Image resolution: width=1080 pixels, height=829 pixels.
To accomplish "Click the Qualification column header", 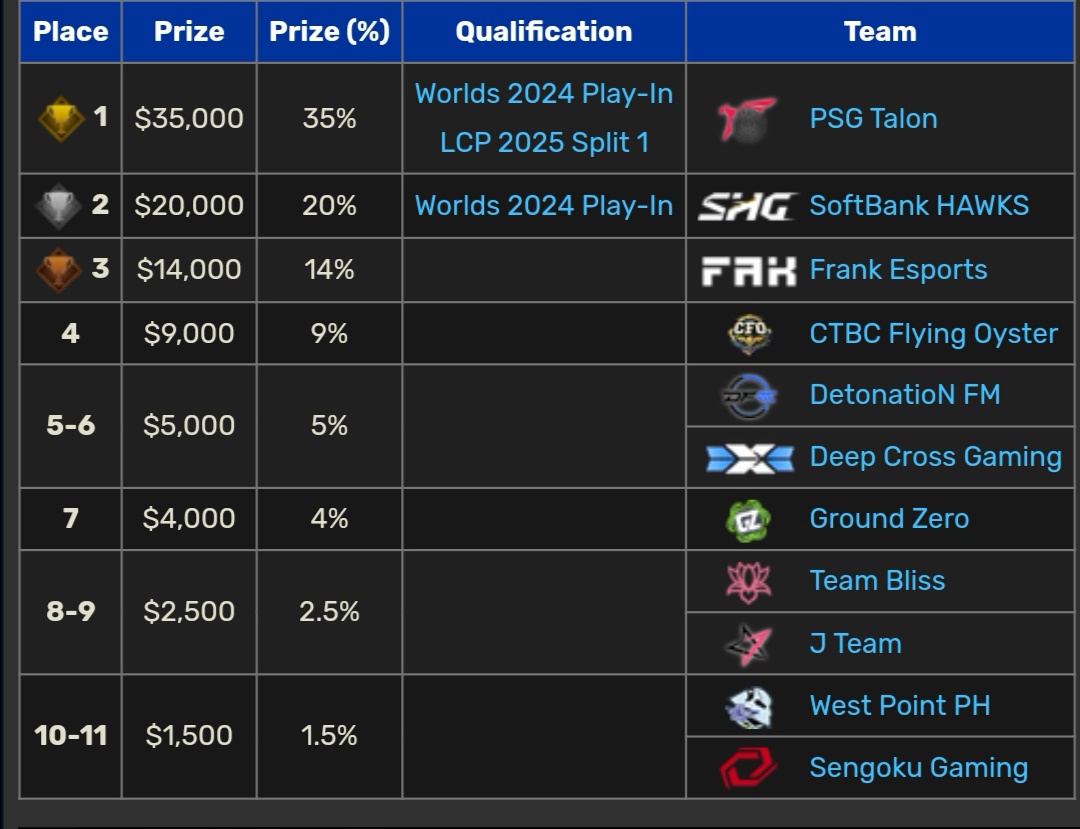I will [x=544, y=32].
